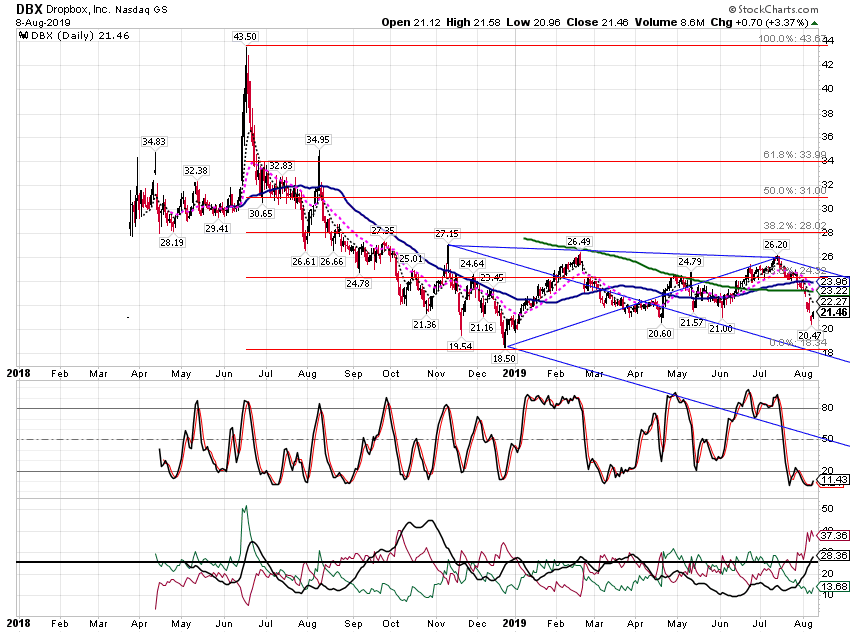This screenshot has width=850, height=633.
Task: Click the '61.8%: 33.99' Fibonacci label
Action: tap(795, 155)
